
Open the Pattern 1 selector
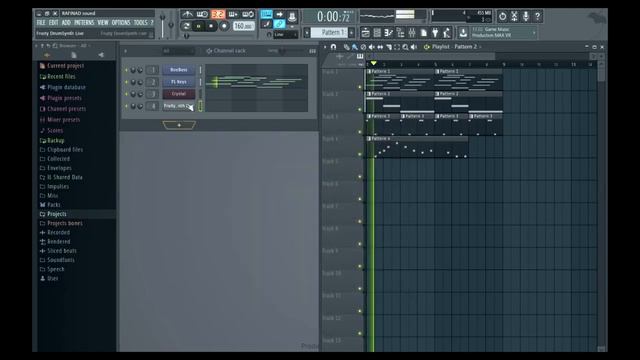pos(329,32)
